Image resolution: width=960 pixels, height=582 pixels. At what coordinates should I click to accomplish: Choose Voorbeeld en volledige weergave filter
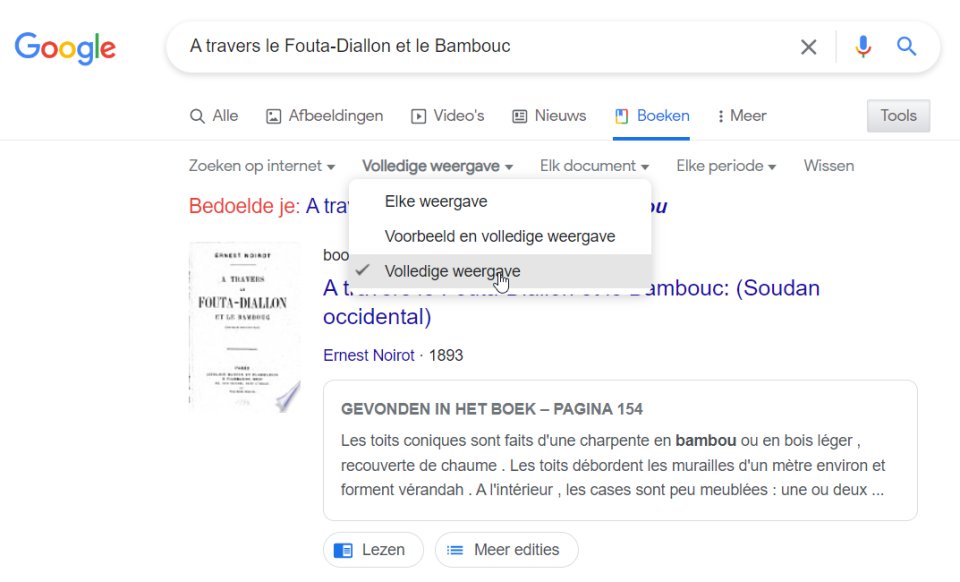click(x=500, y=236)
